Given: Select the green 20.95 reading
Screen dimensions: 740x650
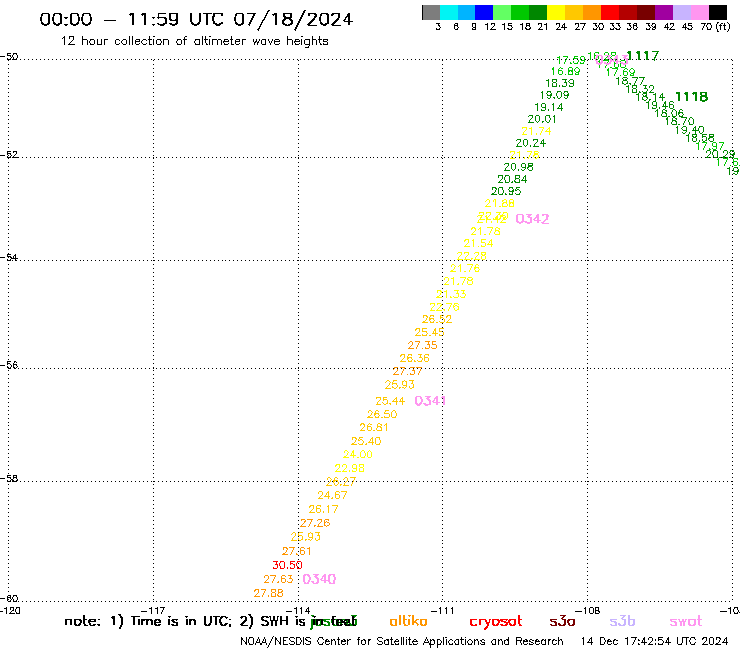Looking at the screenshot, I should click(x=506, y=191).
